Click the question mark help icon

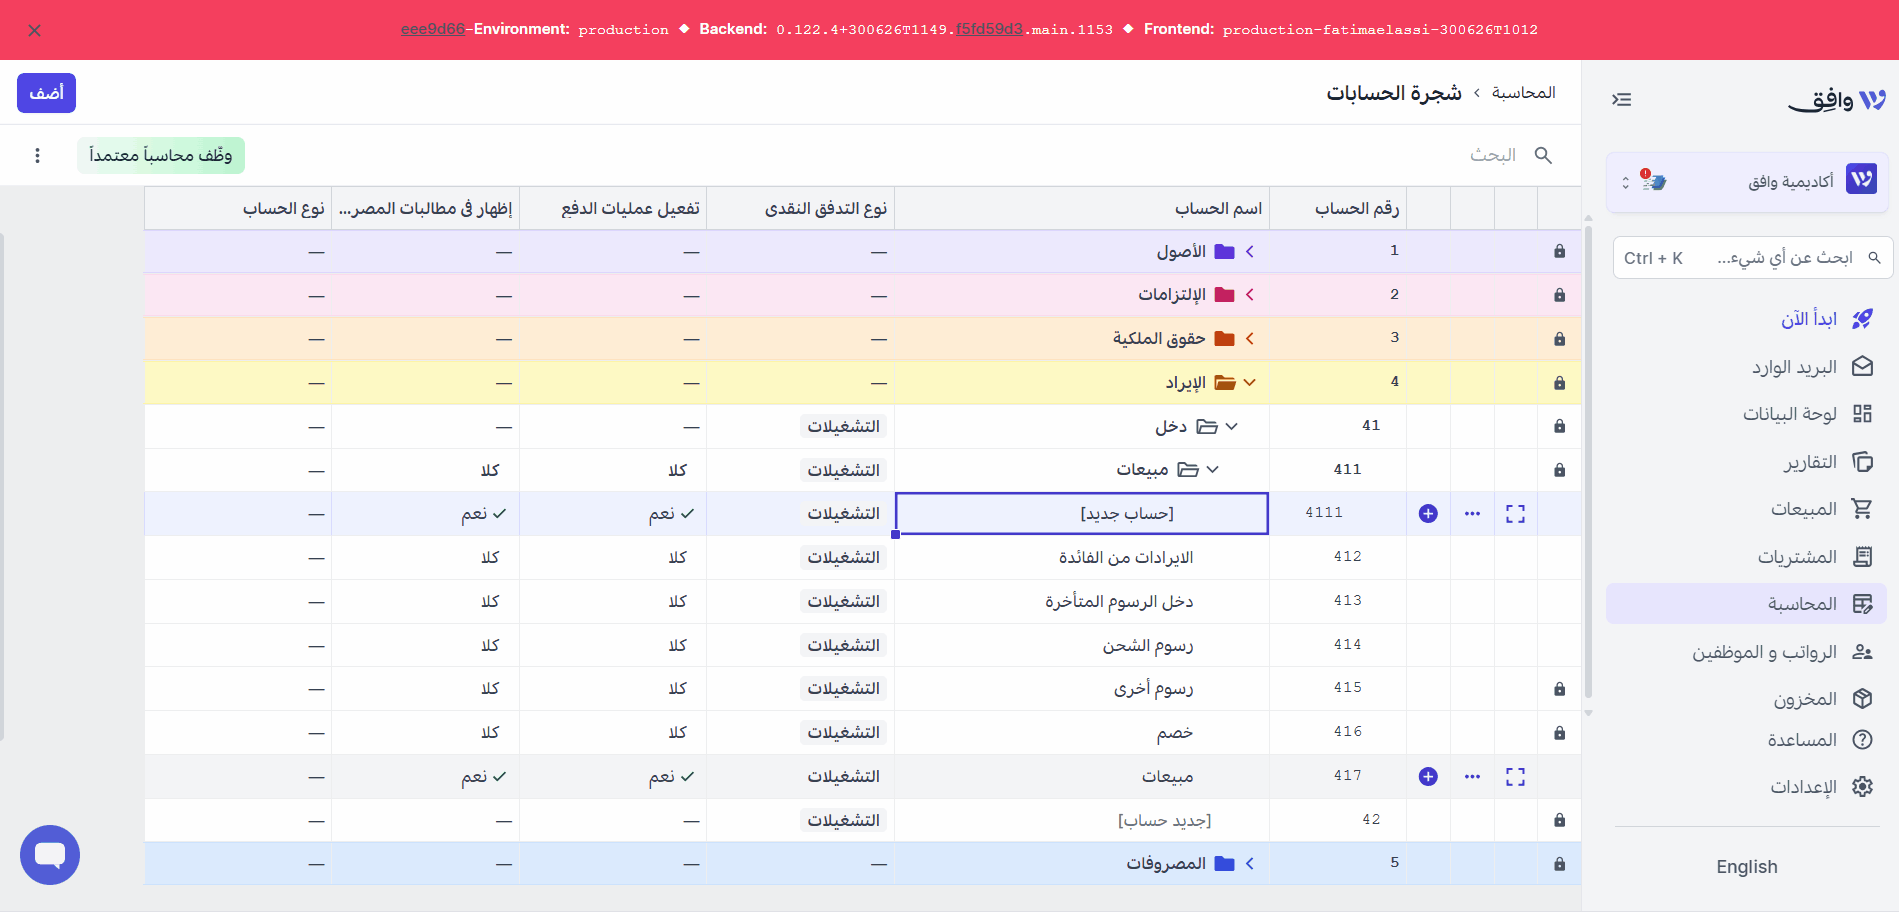1862,740
